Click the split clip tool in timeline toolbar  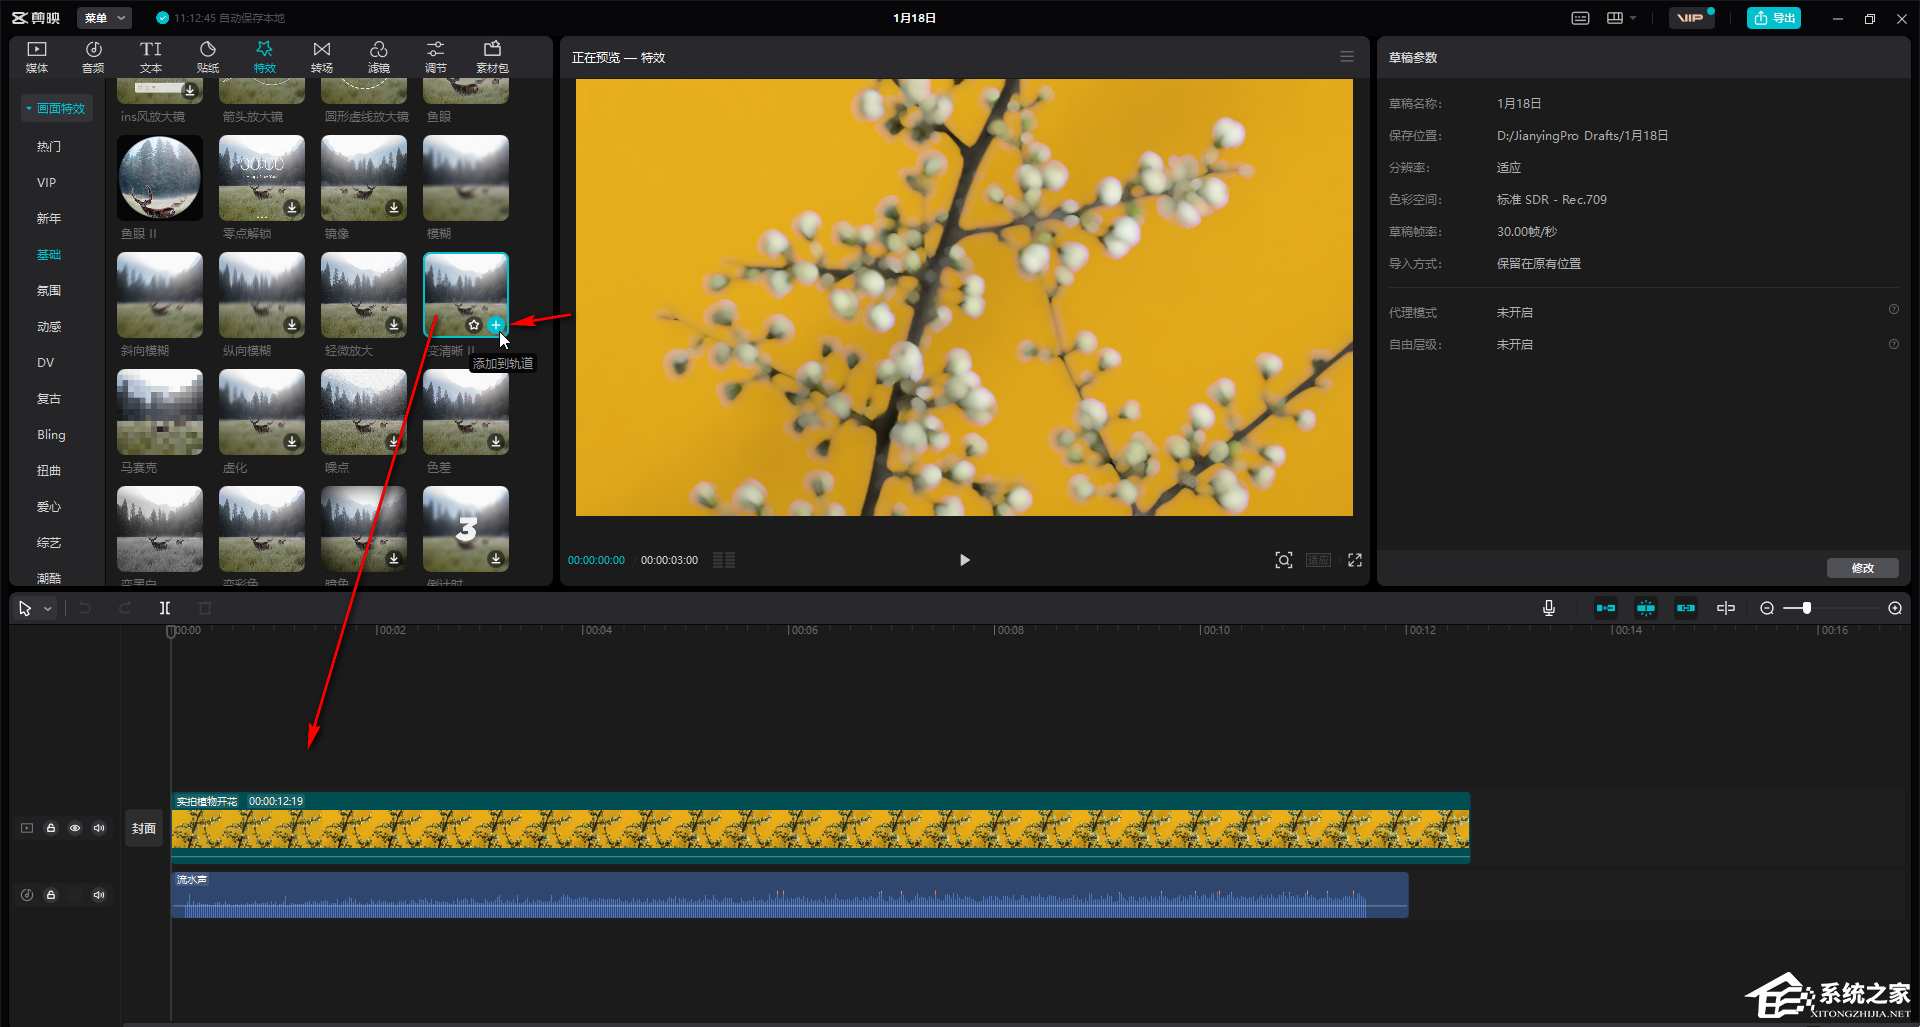tap(165, 608)
